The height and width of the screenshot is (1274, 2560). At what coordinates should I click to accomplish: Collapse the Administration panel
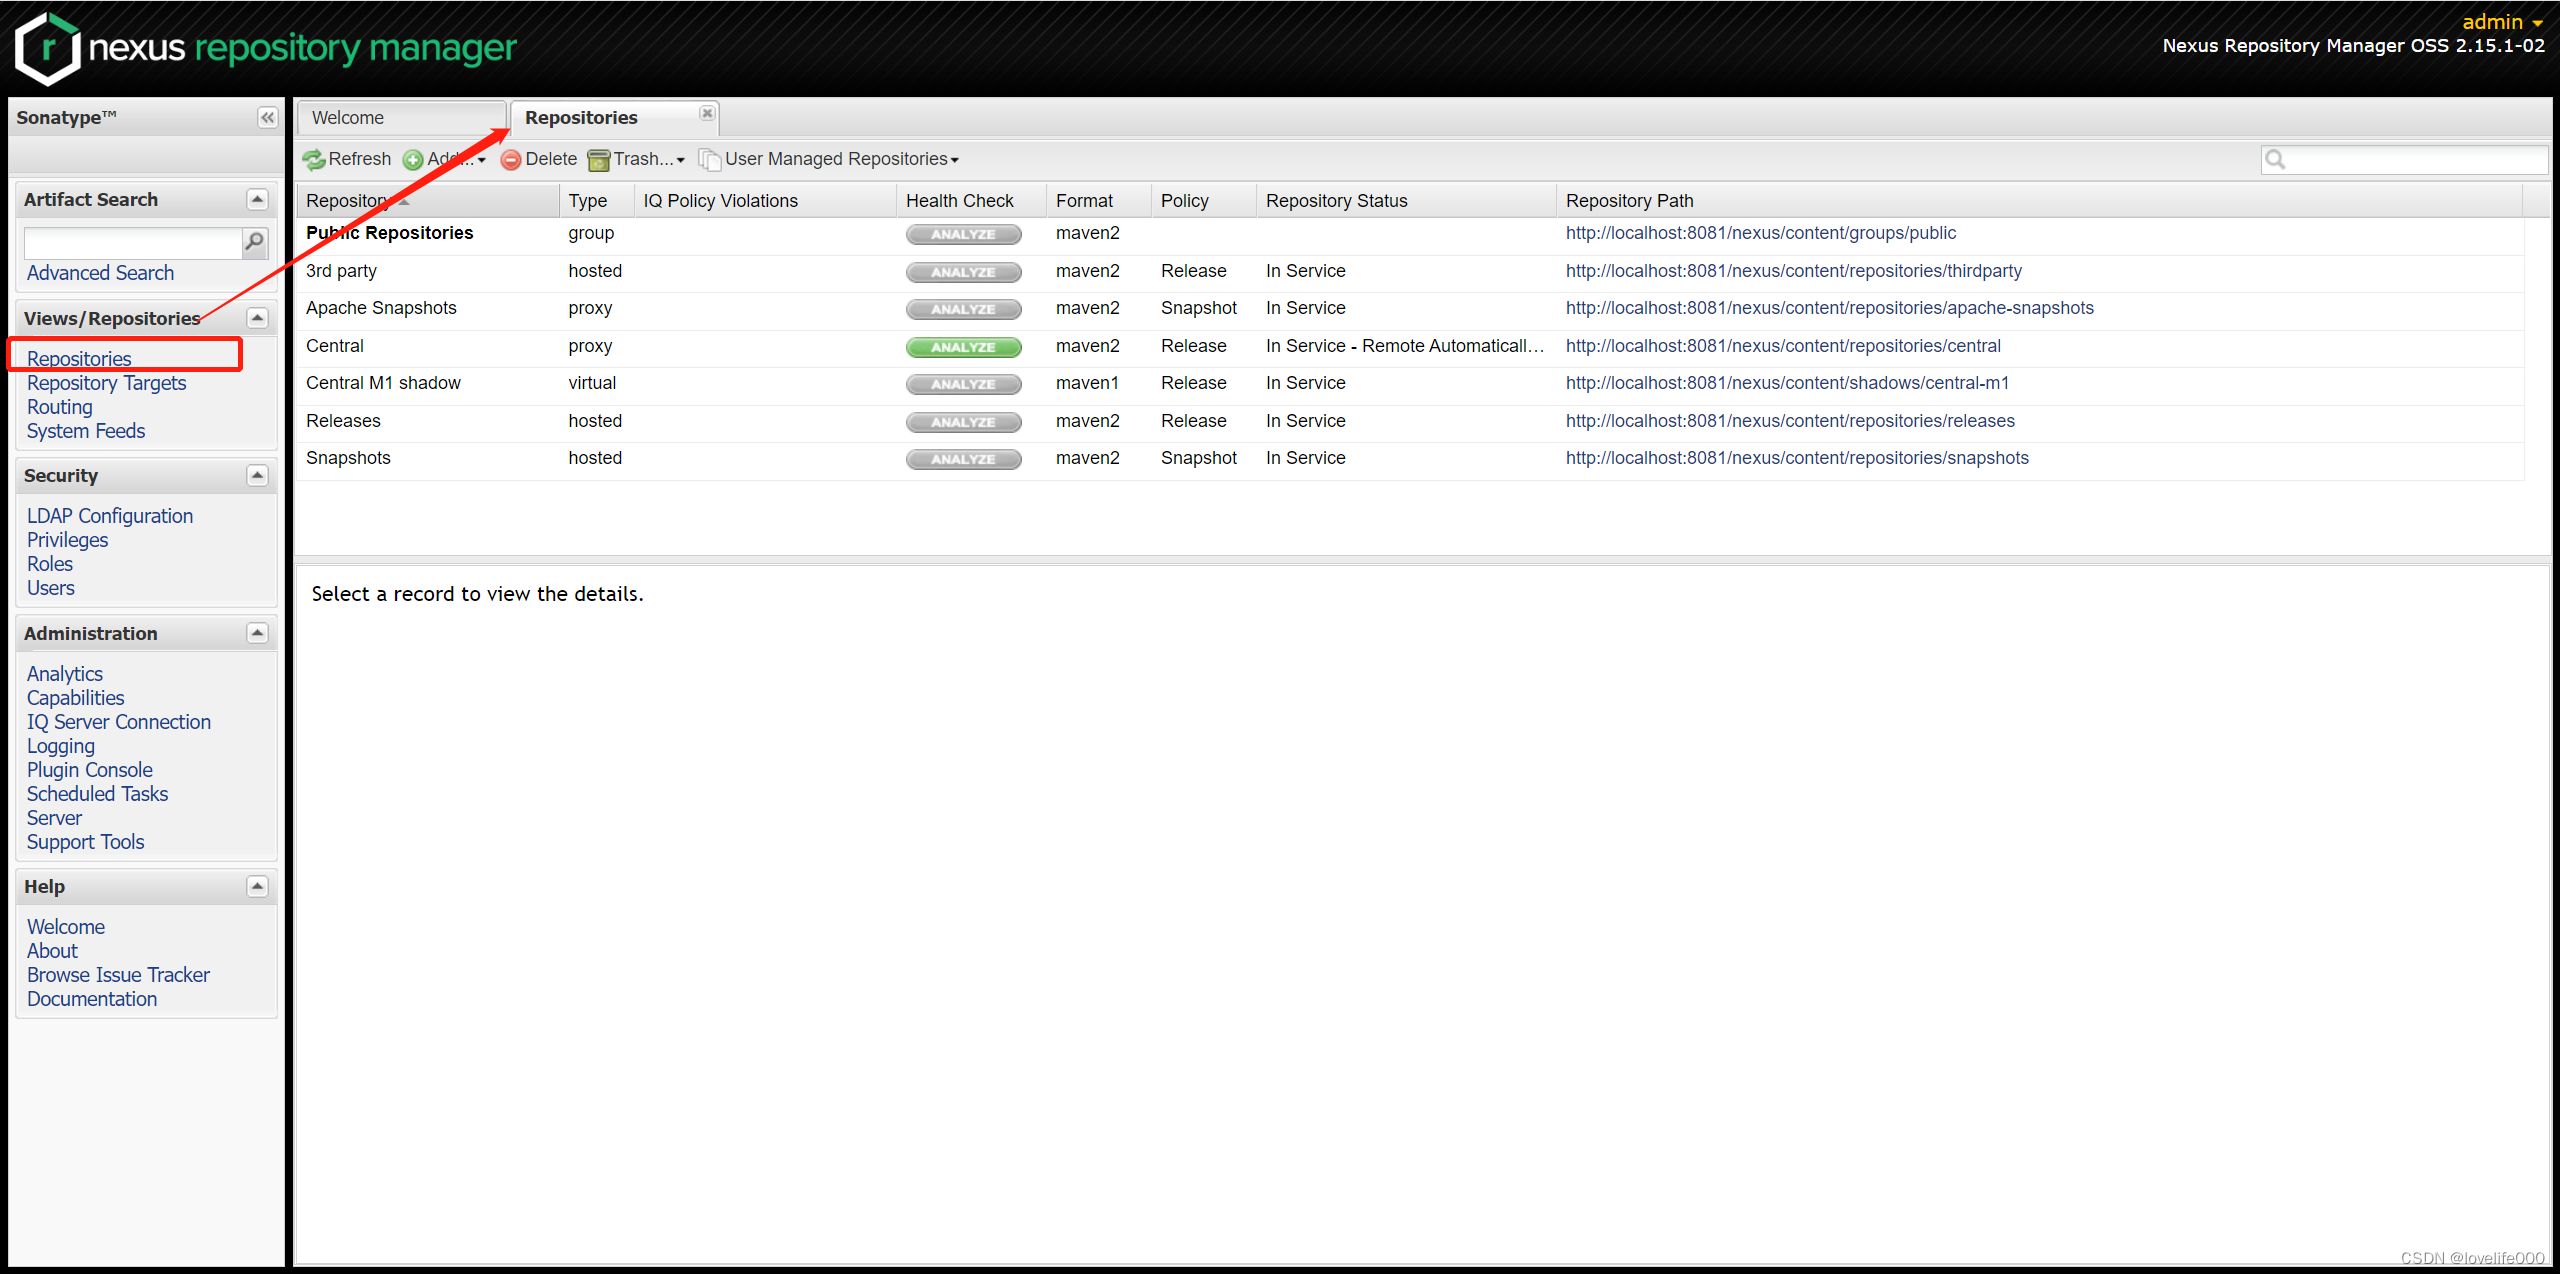point(257,633)
